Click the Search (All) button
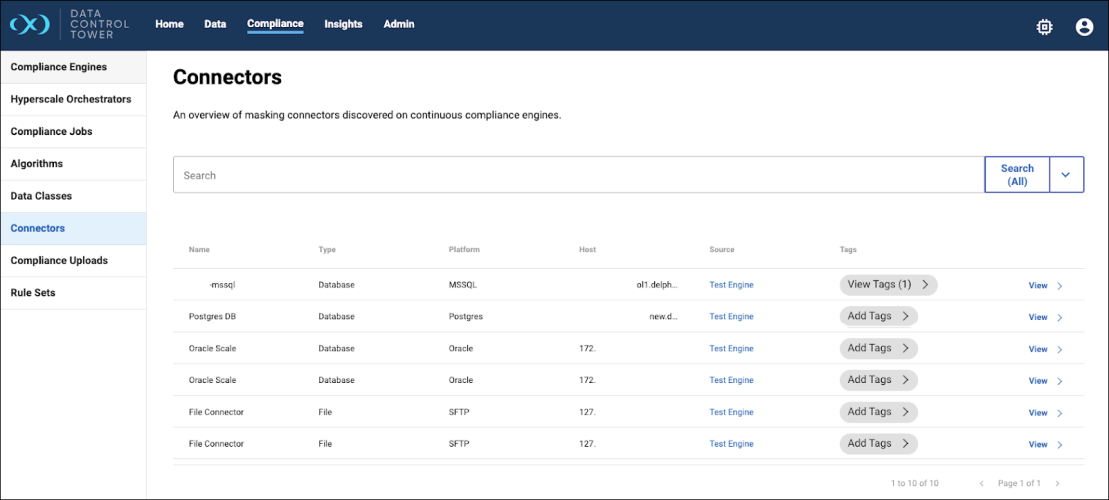 point(1017,175)
